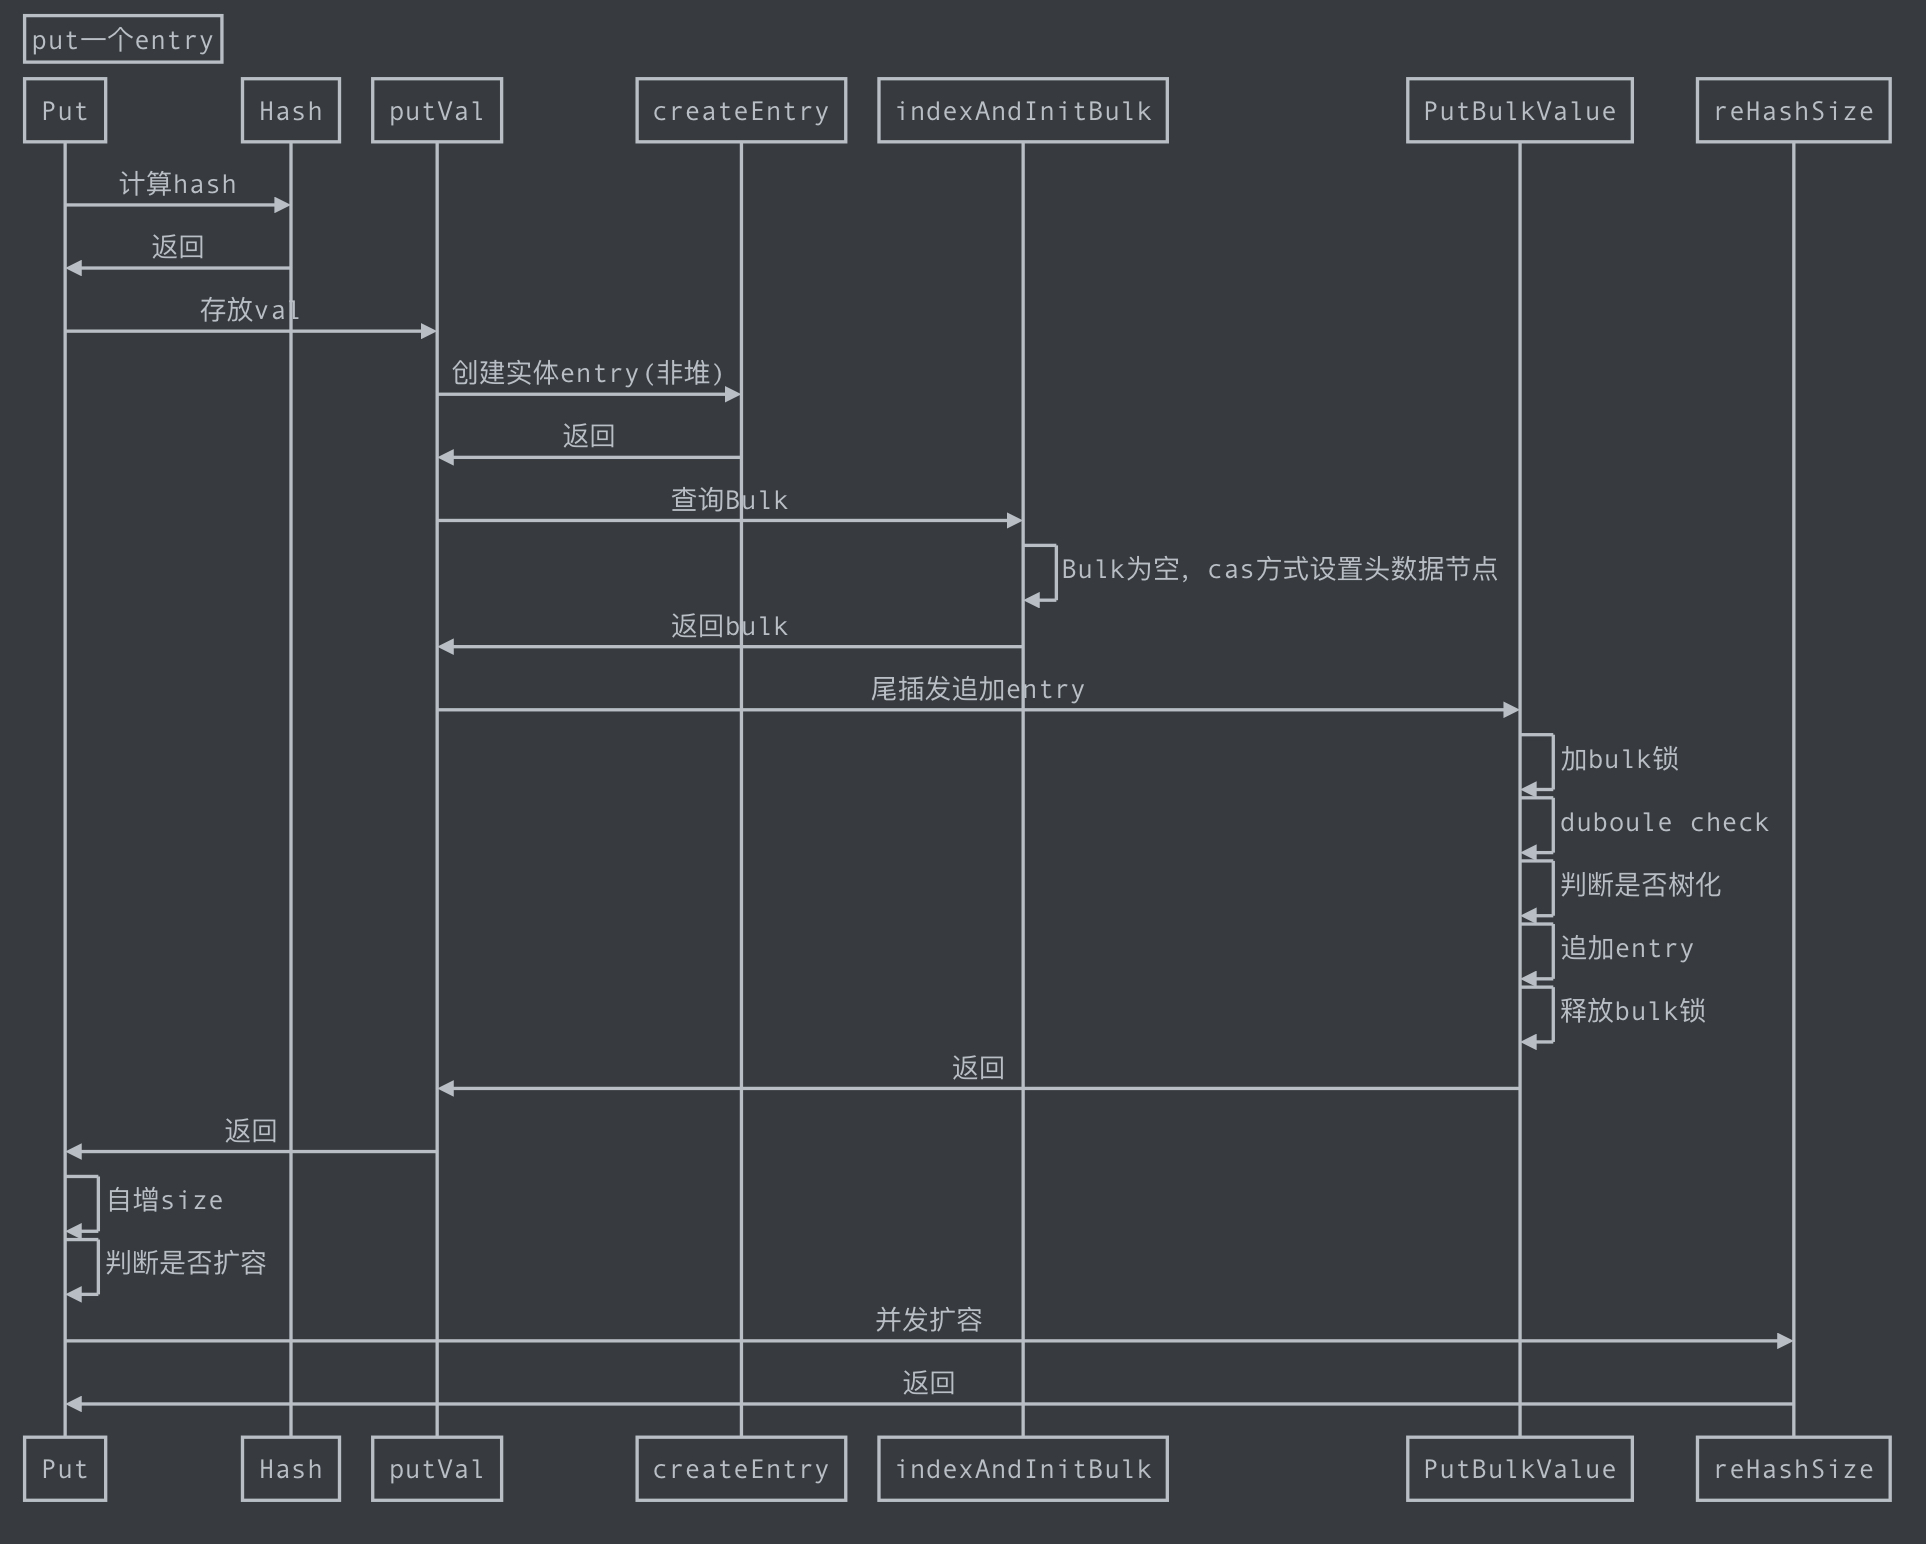Viewport: 1926px width, 1544px height.
Task: Select the bottom putVal box
Action: click(x=436, y=1469)
